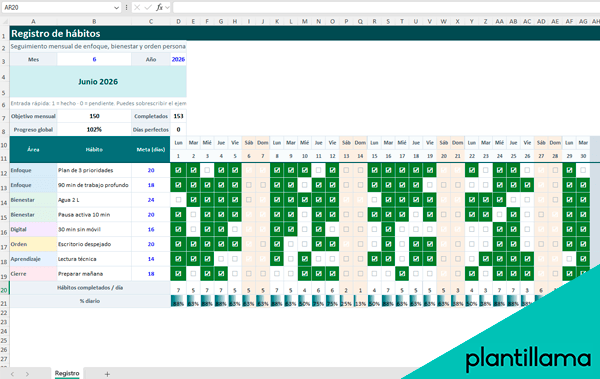Viewport: 600px width, 379px height.
Task: Select habit cell 30 min sin móvil
Action: point(94,229)
